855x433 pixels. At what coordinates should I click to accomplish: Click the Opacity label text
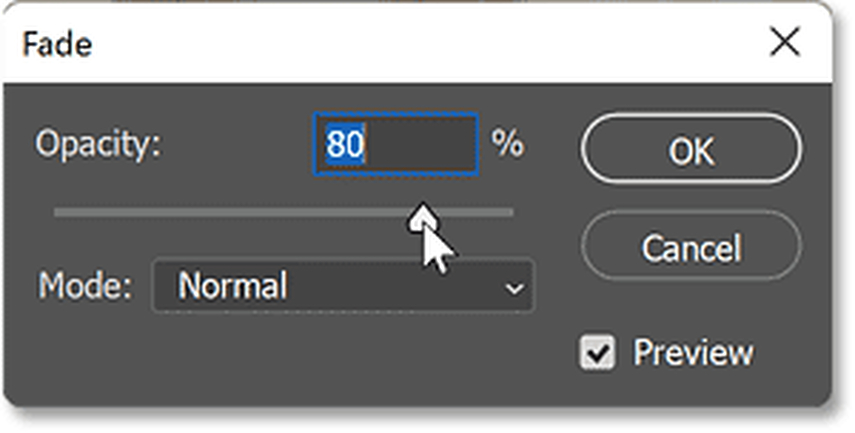click(97, 145)
